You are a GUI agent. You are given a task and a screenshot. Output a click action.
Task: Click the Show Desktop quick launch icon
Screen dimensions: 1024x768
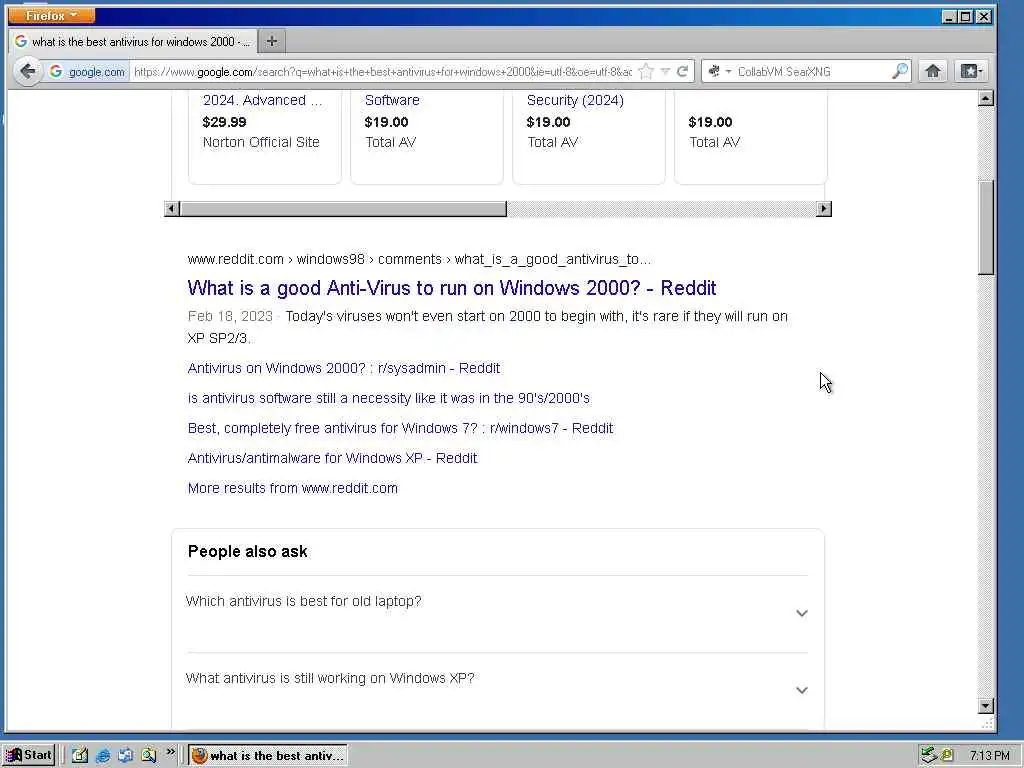point(80,756)
